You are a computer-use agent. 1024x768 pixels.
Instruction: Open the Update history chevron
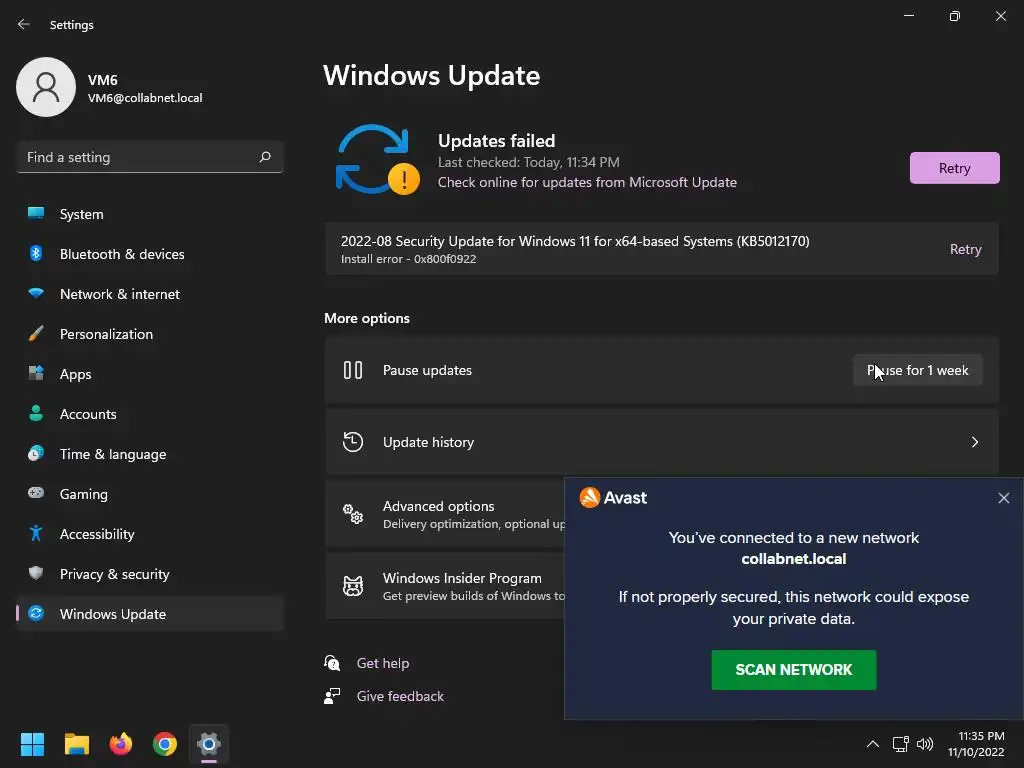coord(974,442)
